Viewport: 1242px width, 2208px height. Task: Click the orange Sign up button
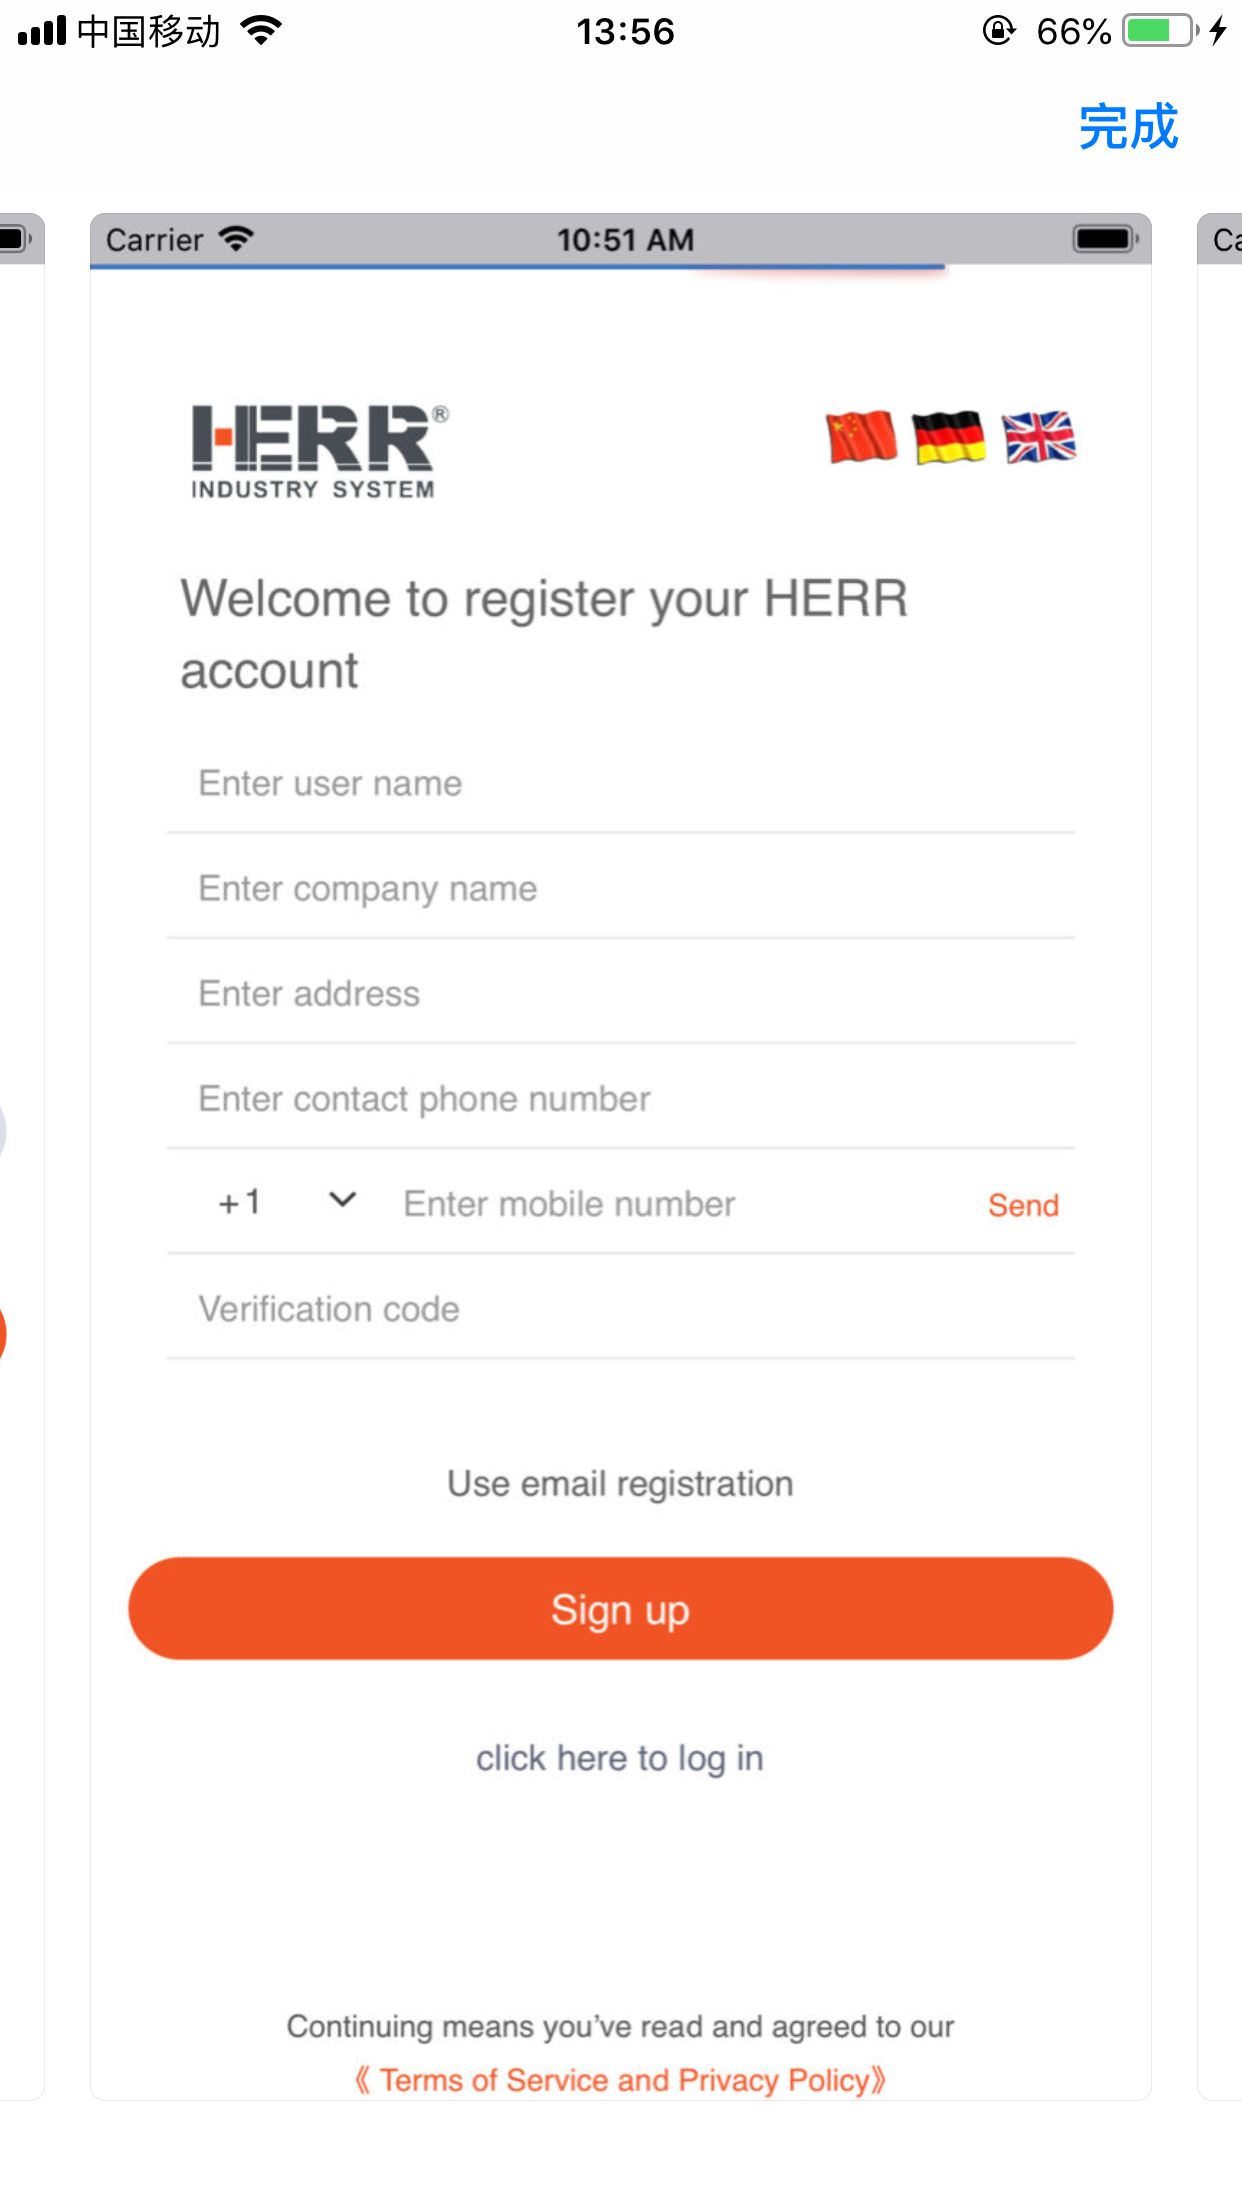620,1609
